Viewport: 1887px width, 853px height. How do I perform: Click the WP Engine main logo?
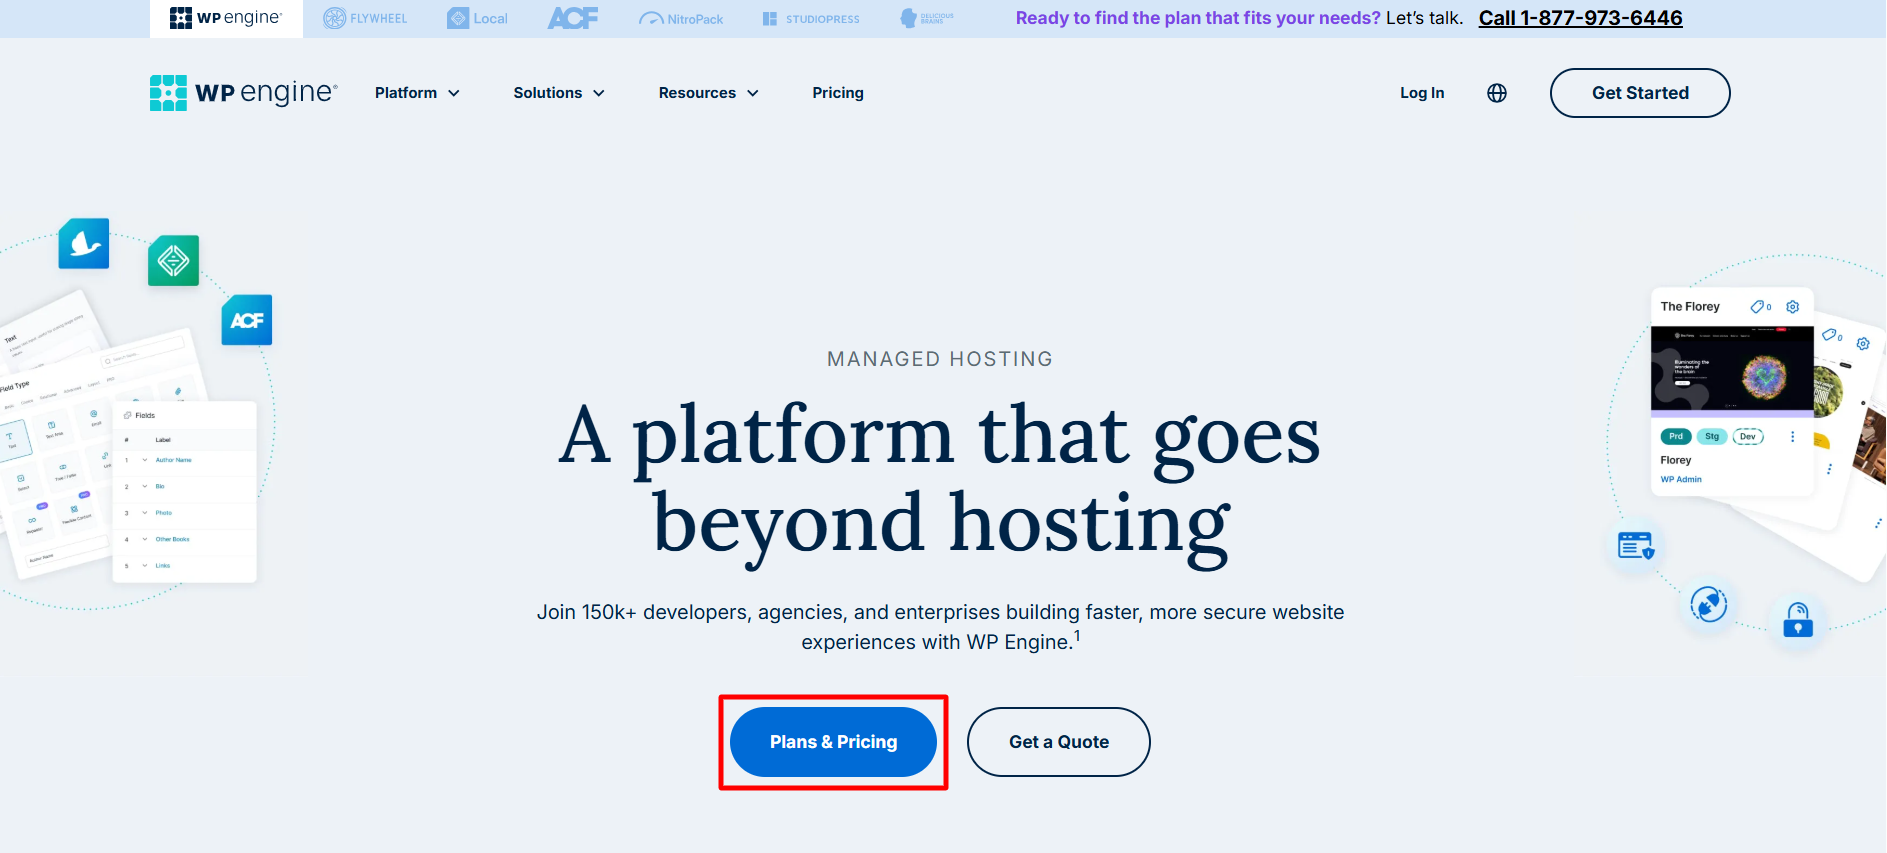[x=244, y=93]
